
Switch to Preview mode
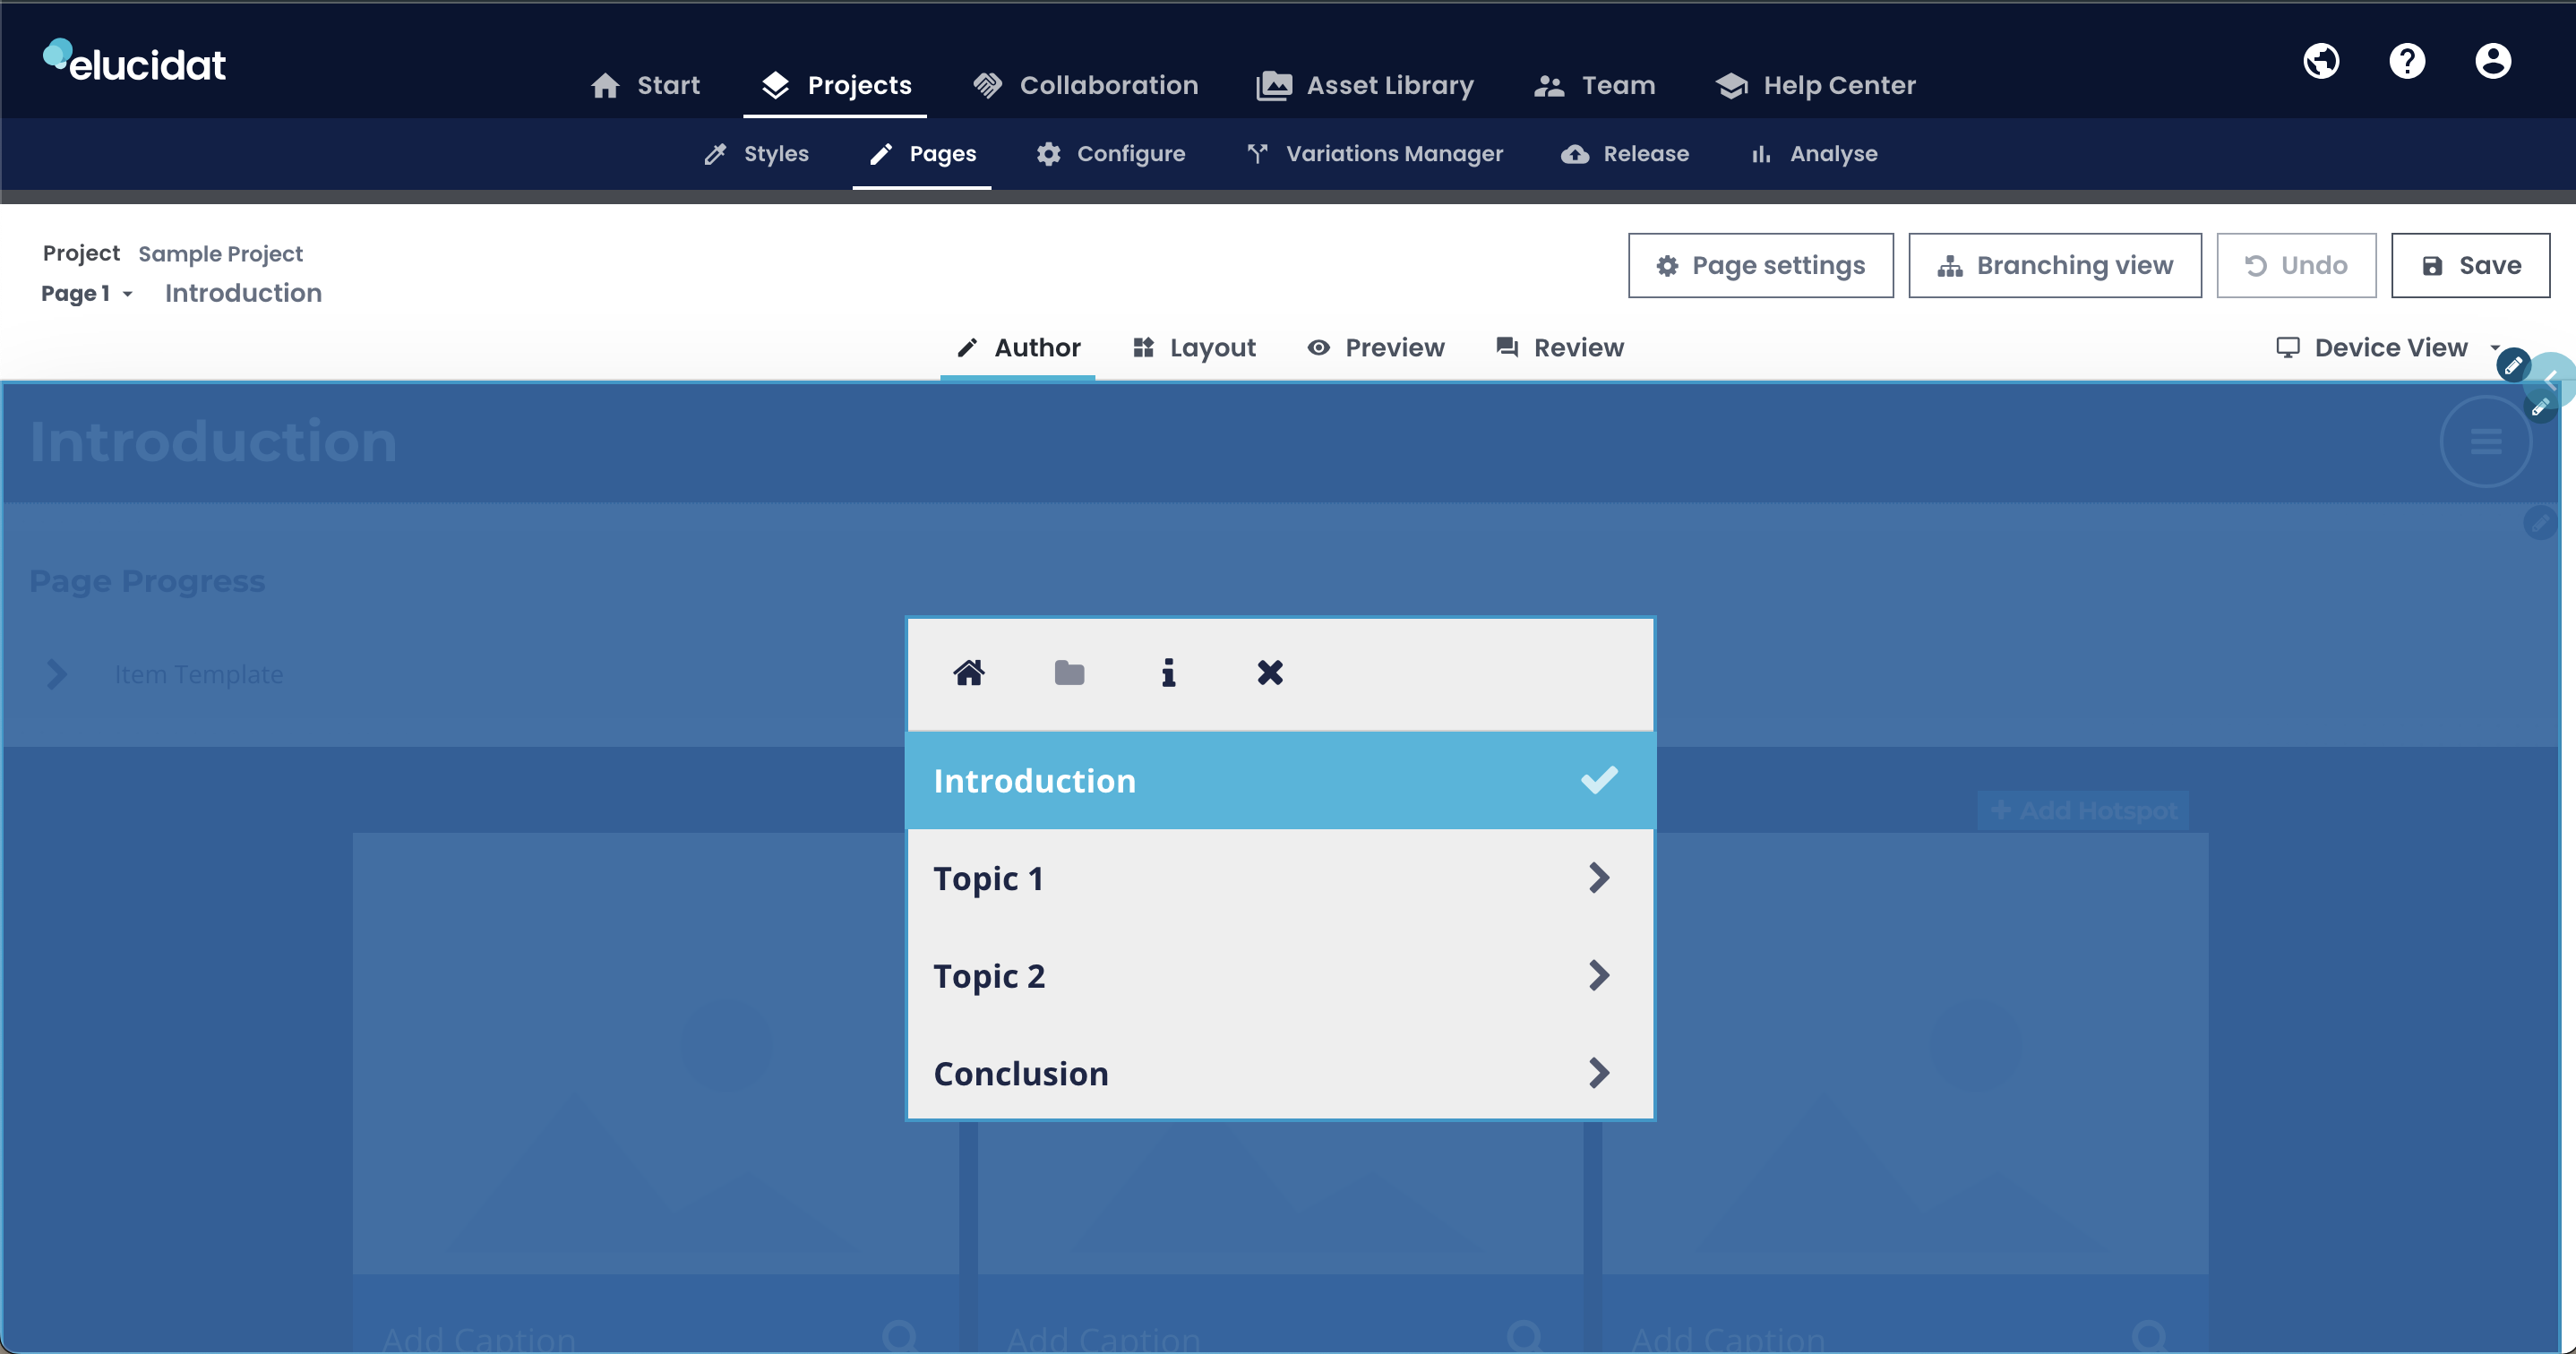(1376, 347)
